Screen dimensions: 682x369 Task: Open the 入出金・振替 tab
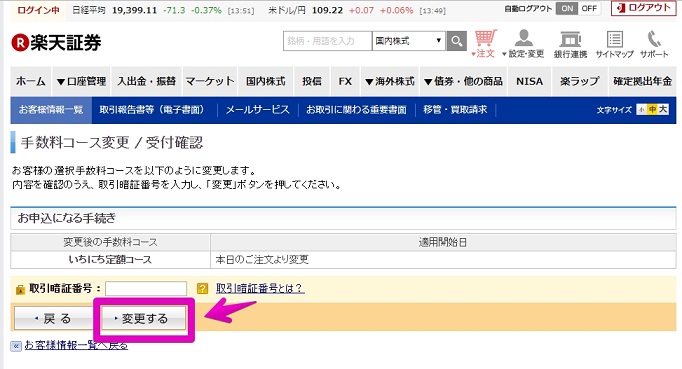click(147, 81)
